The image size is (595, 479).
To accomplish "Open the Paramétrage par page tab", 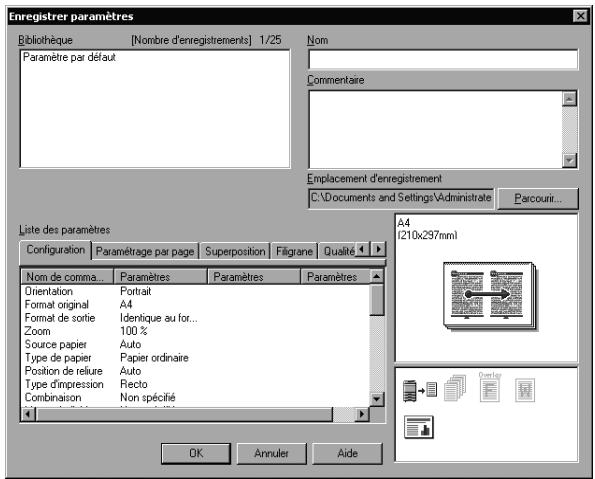I will click(x=145, y=251).
